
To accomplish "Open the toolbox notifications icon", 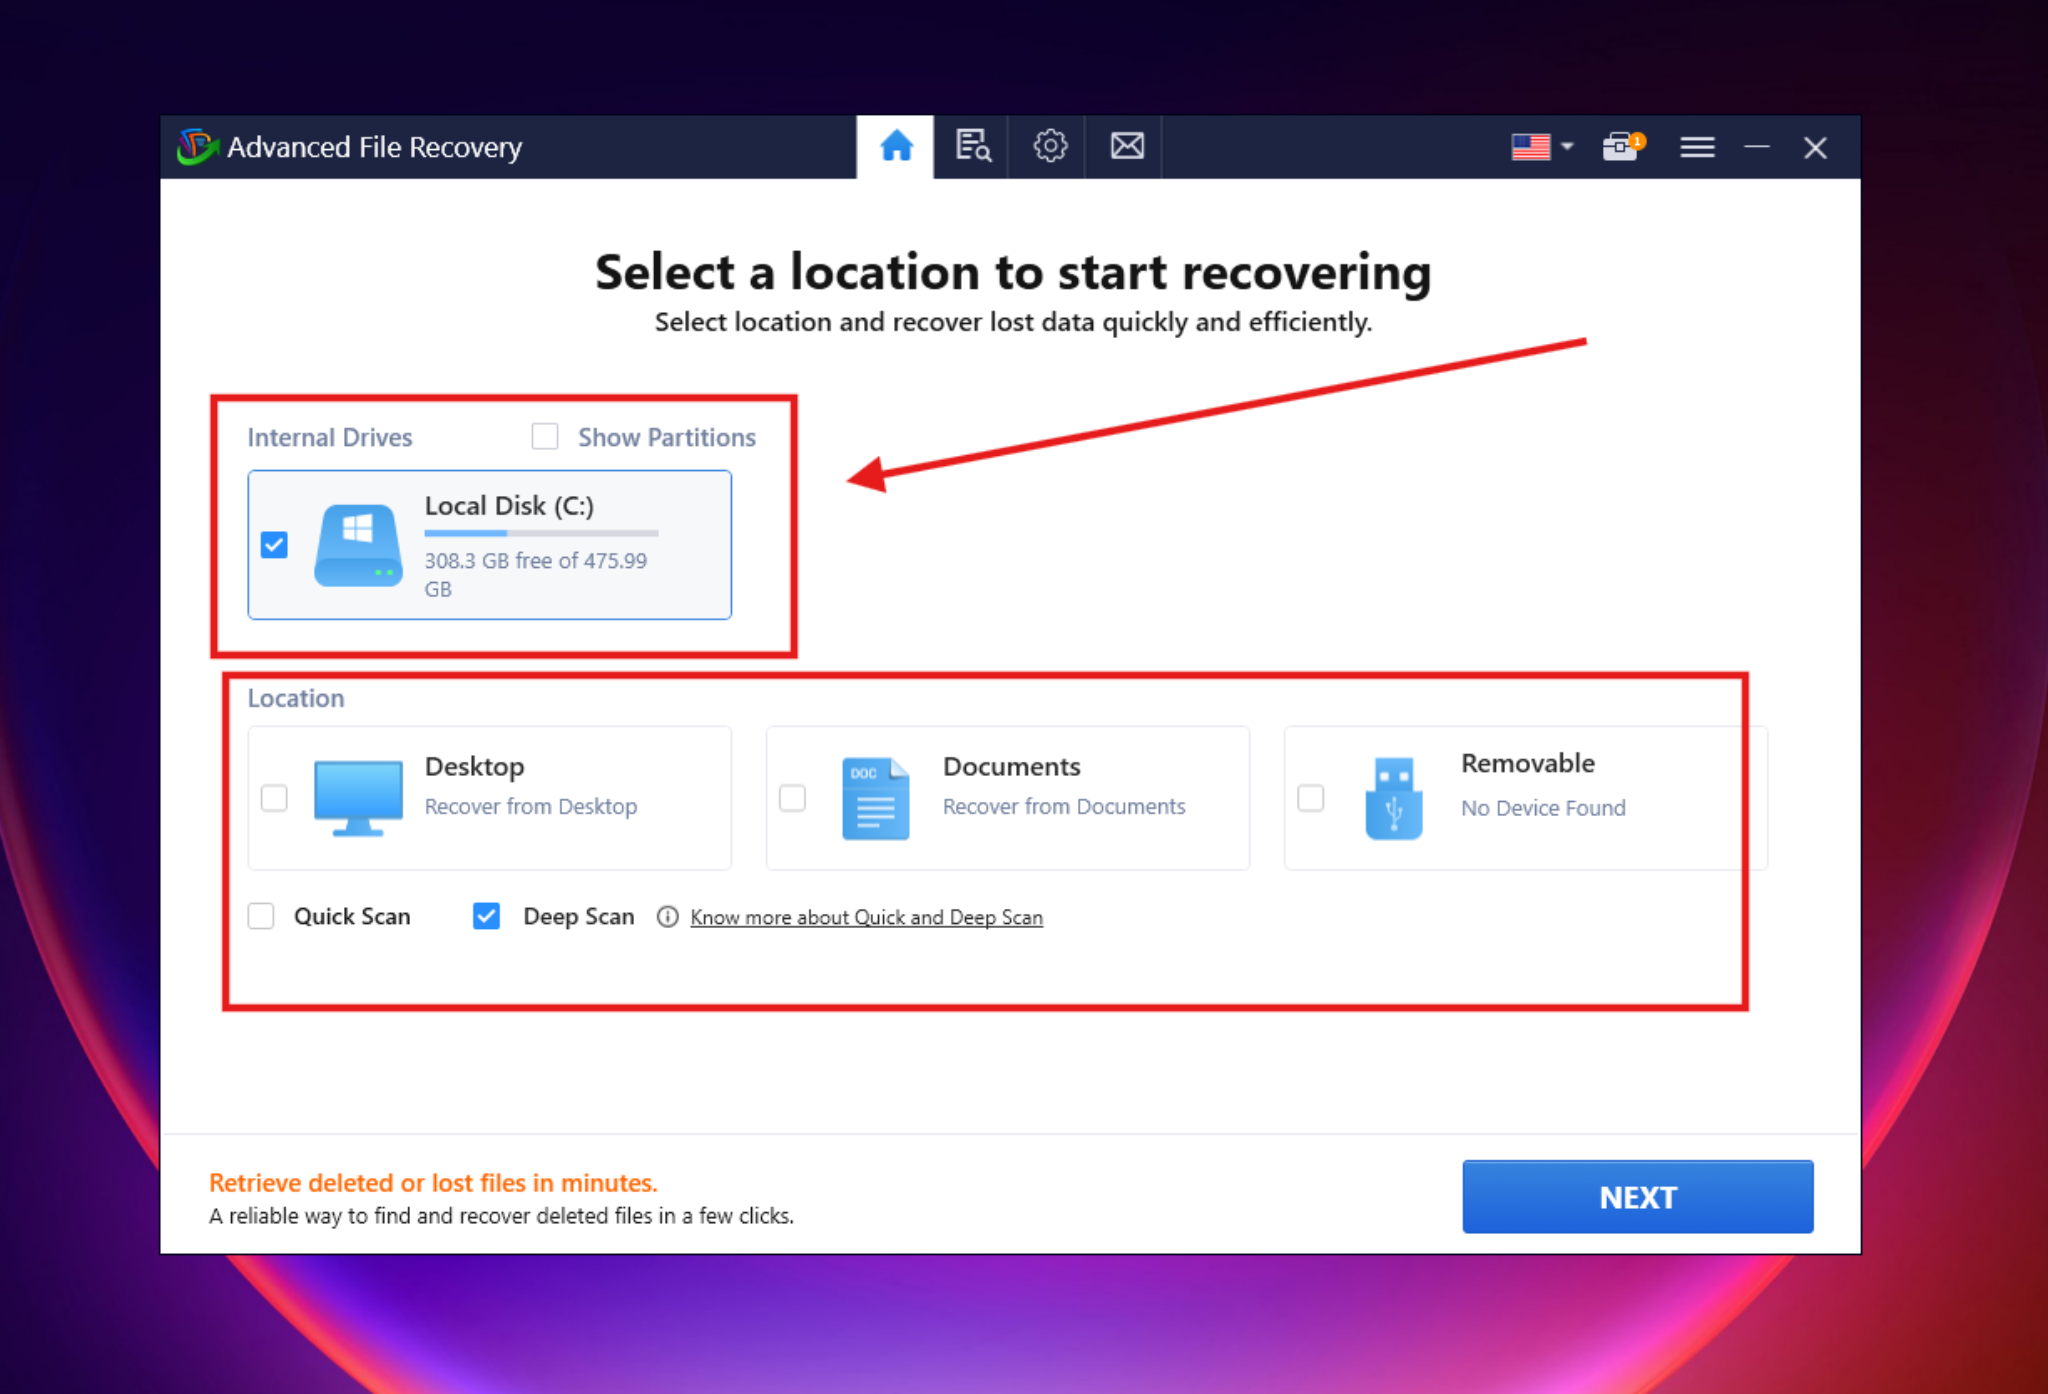I will pyautogui.click(x=1622, y=147).
